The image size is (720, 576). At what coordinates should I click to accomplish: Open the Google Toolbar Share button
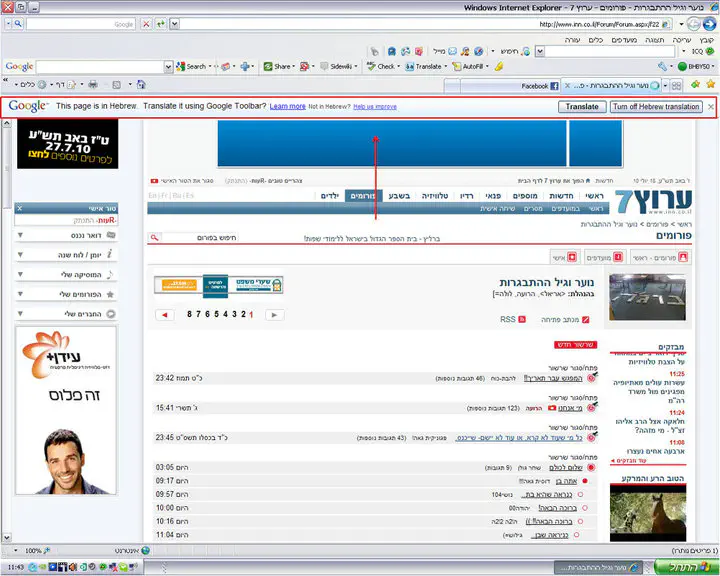pos(280,66)
